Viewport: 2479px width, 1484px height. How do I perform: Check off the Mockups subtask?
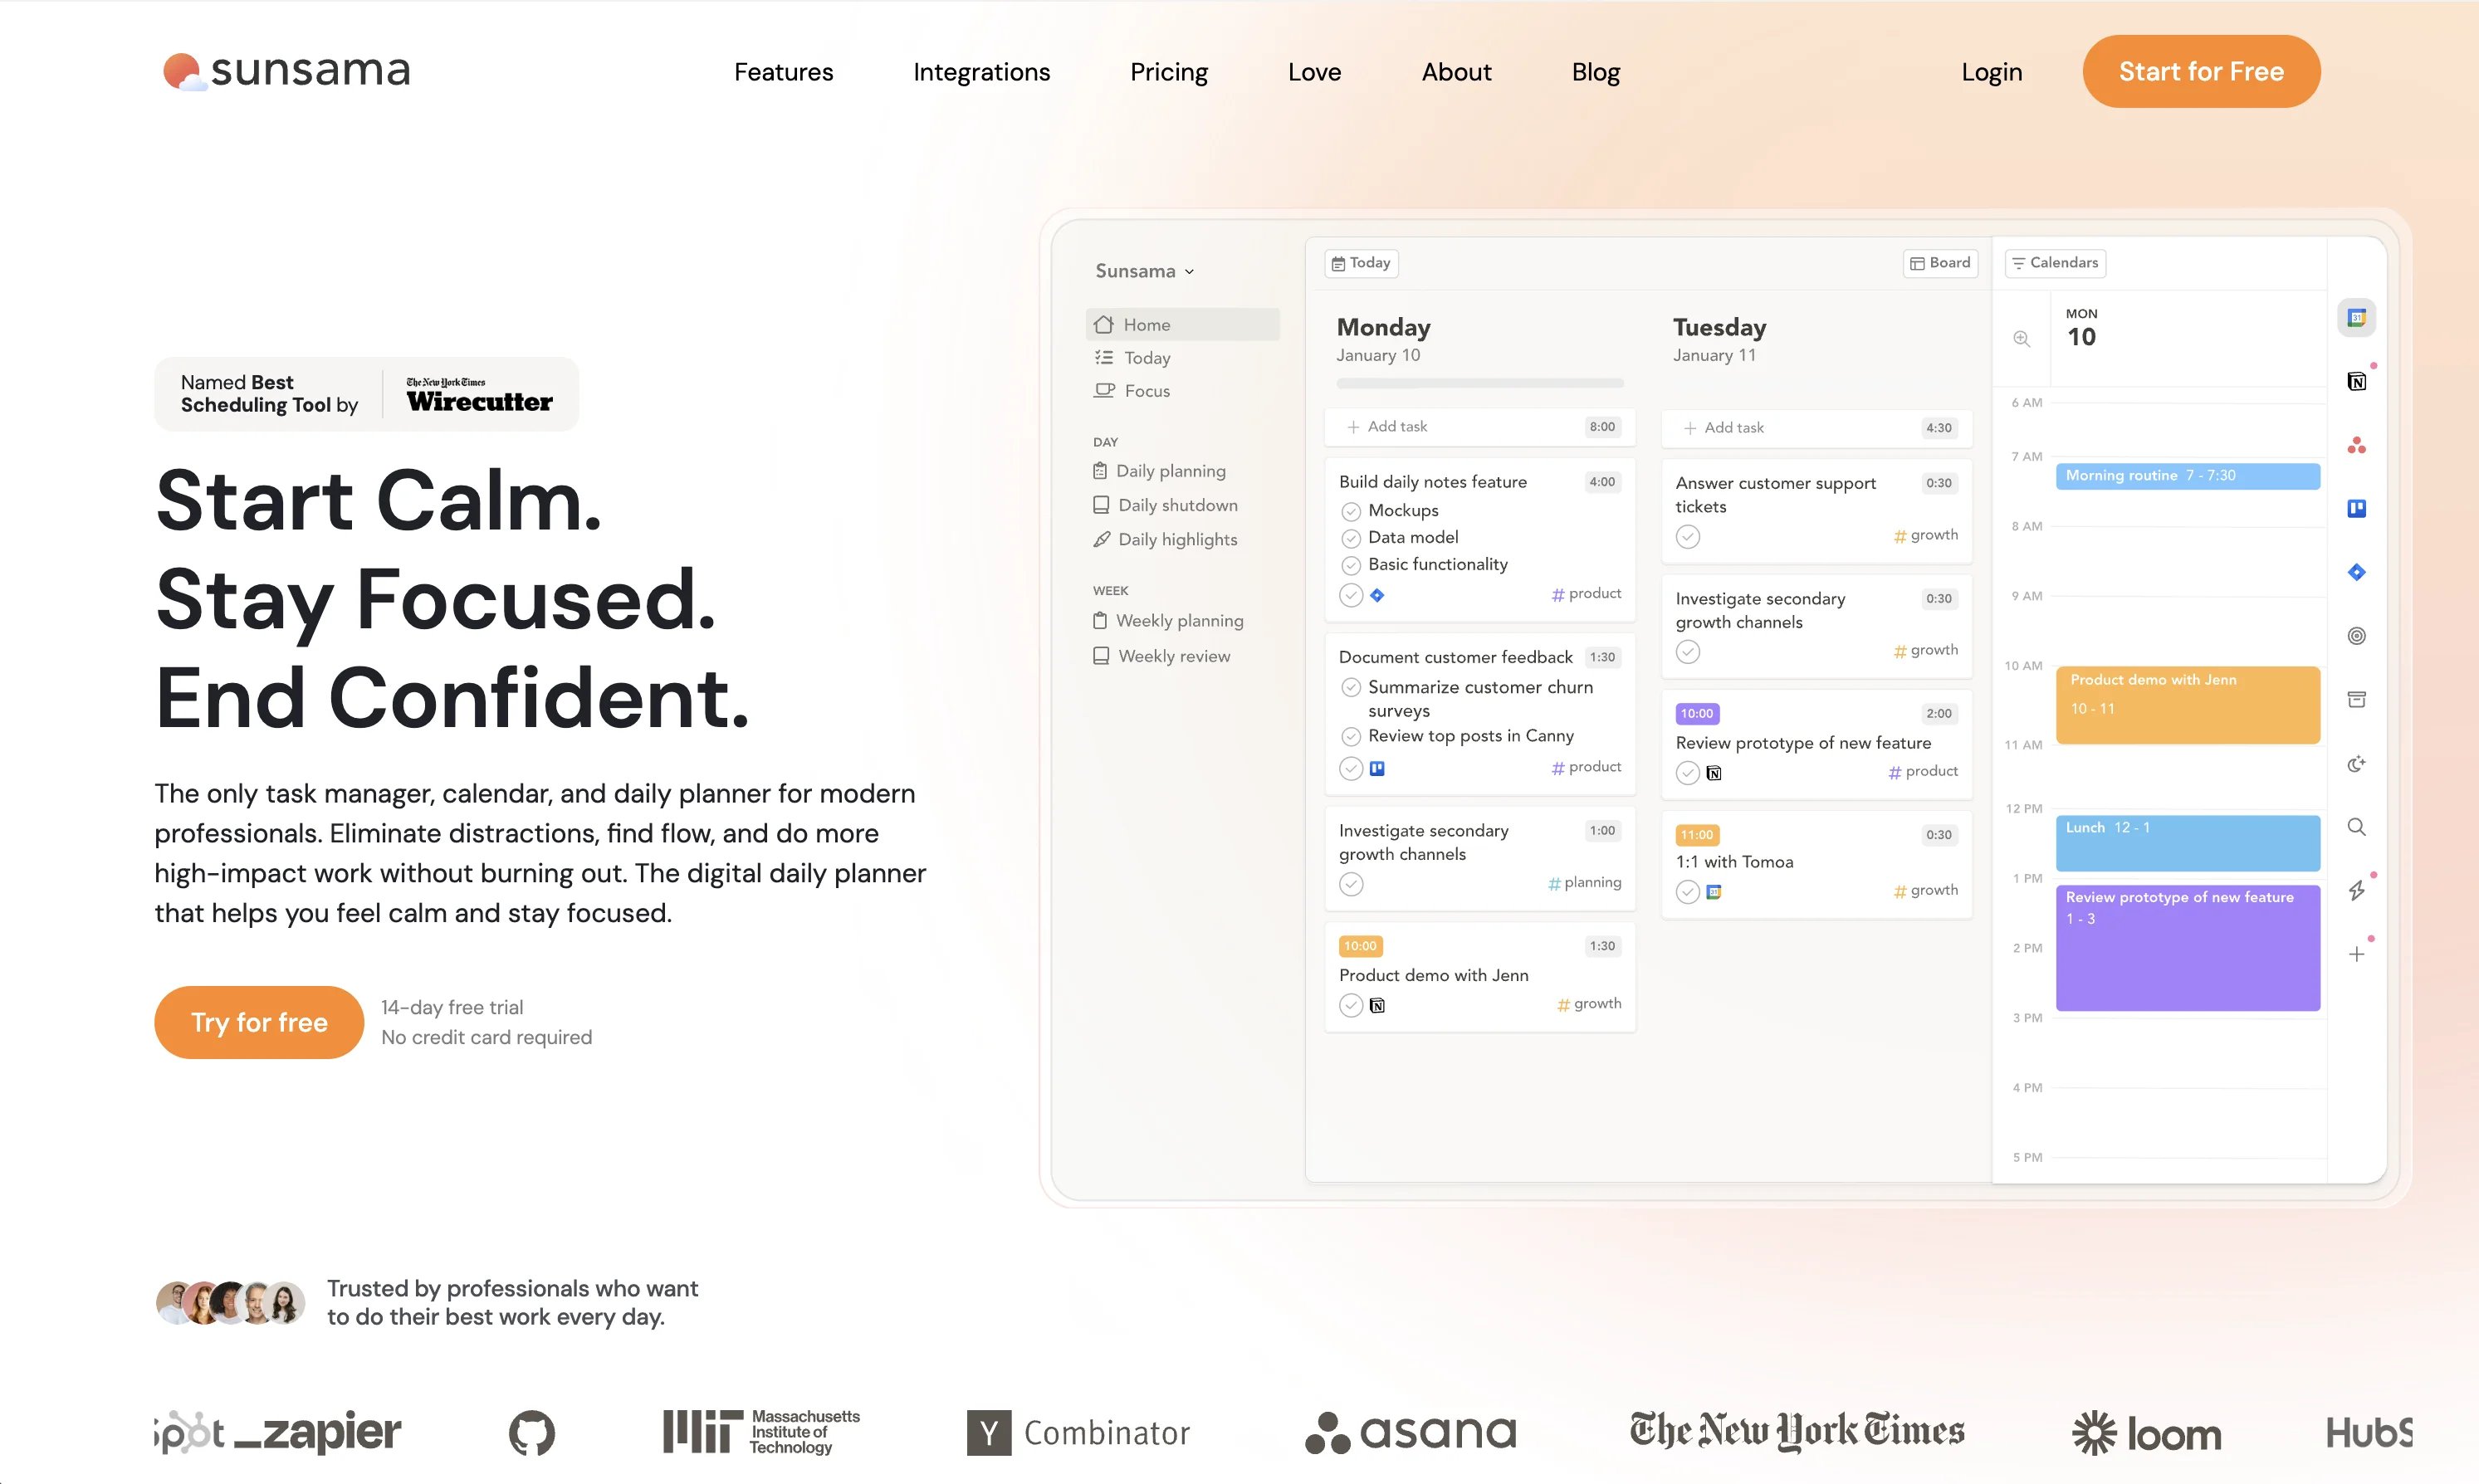(1351, 511)
